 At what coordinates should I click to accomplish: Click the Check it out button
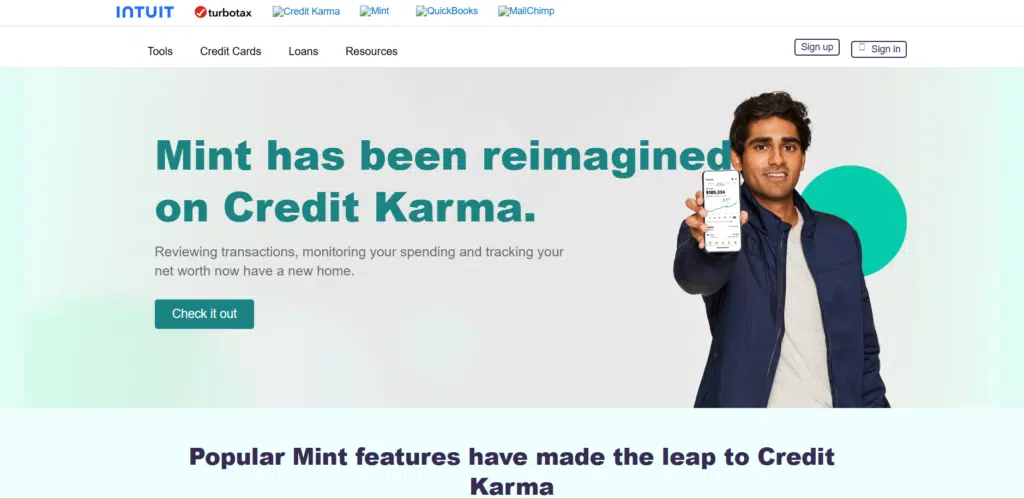click(x=204, y=314)
